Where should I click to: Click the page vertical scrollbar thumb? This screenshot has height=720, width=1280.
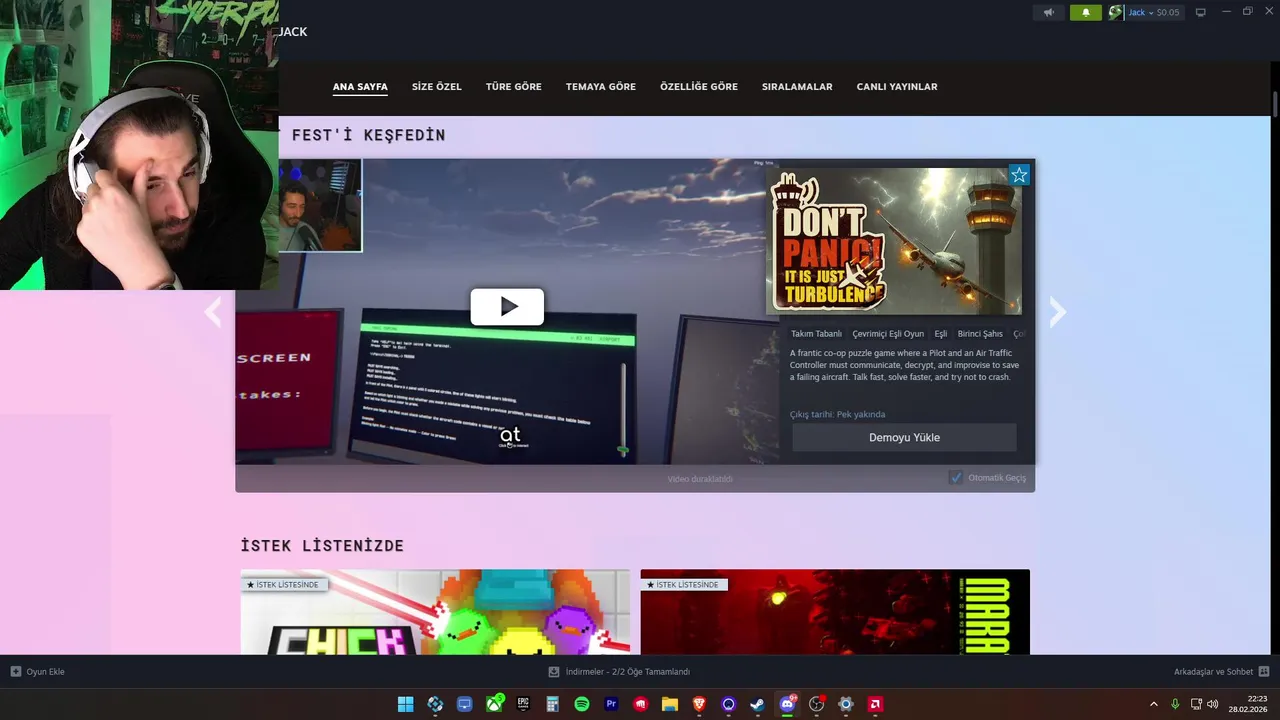click(x=1275, y=105)
